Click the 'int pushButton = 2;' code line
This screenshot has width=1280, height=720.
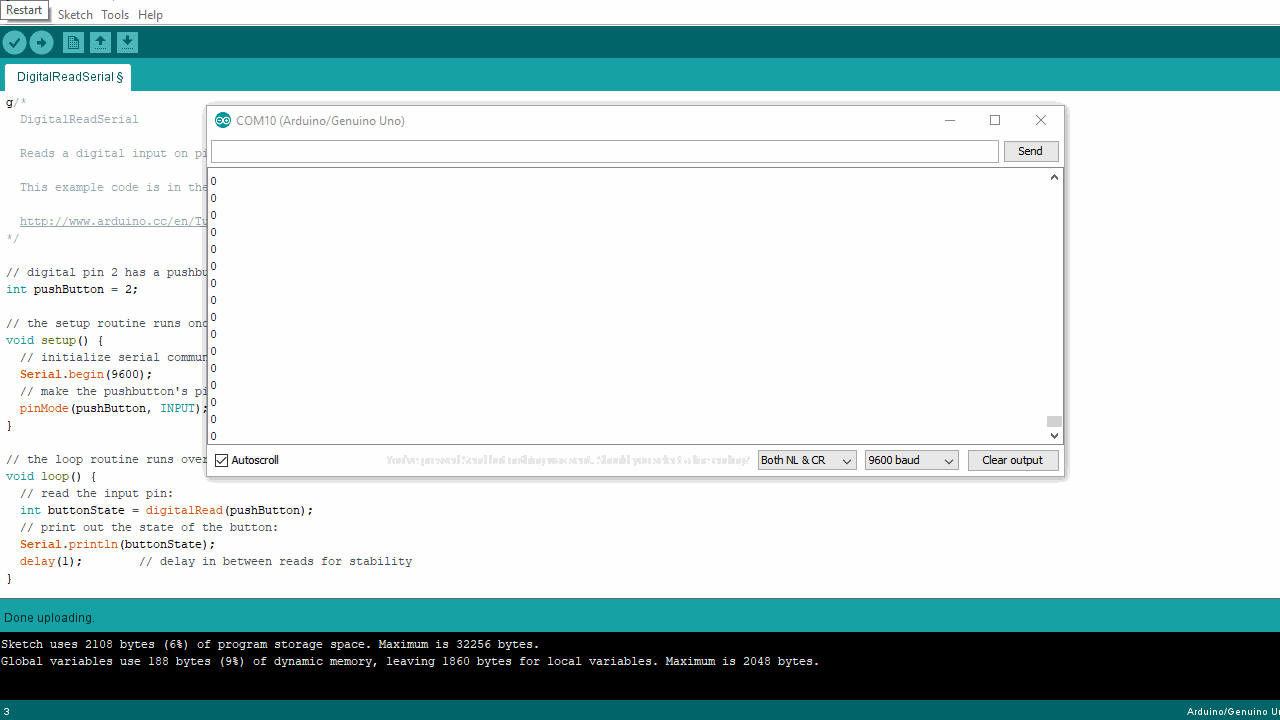(x=72, y=290)
